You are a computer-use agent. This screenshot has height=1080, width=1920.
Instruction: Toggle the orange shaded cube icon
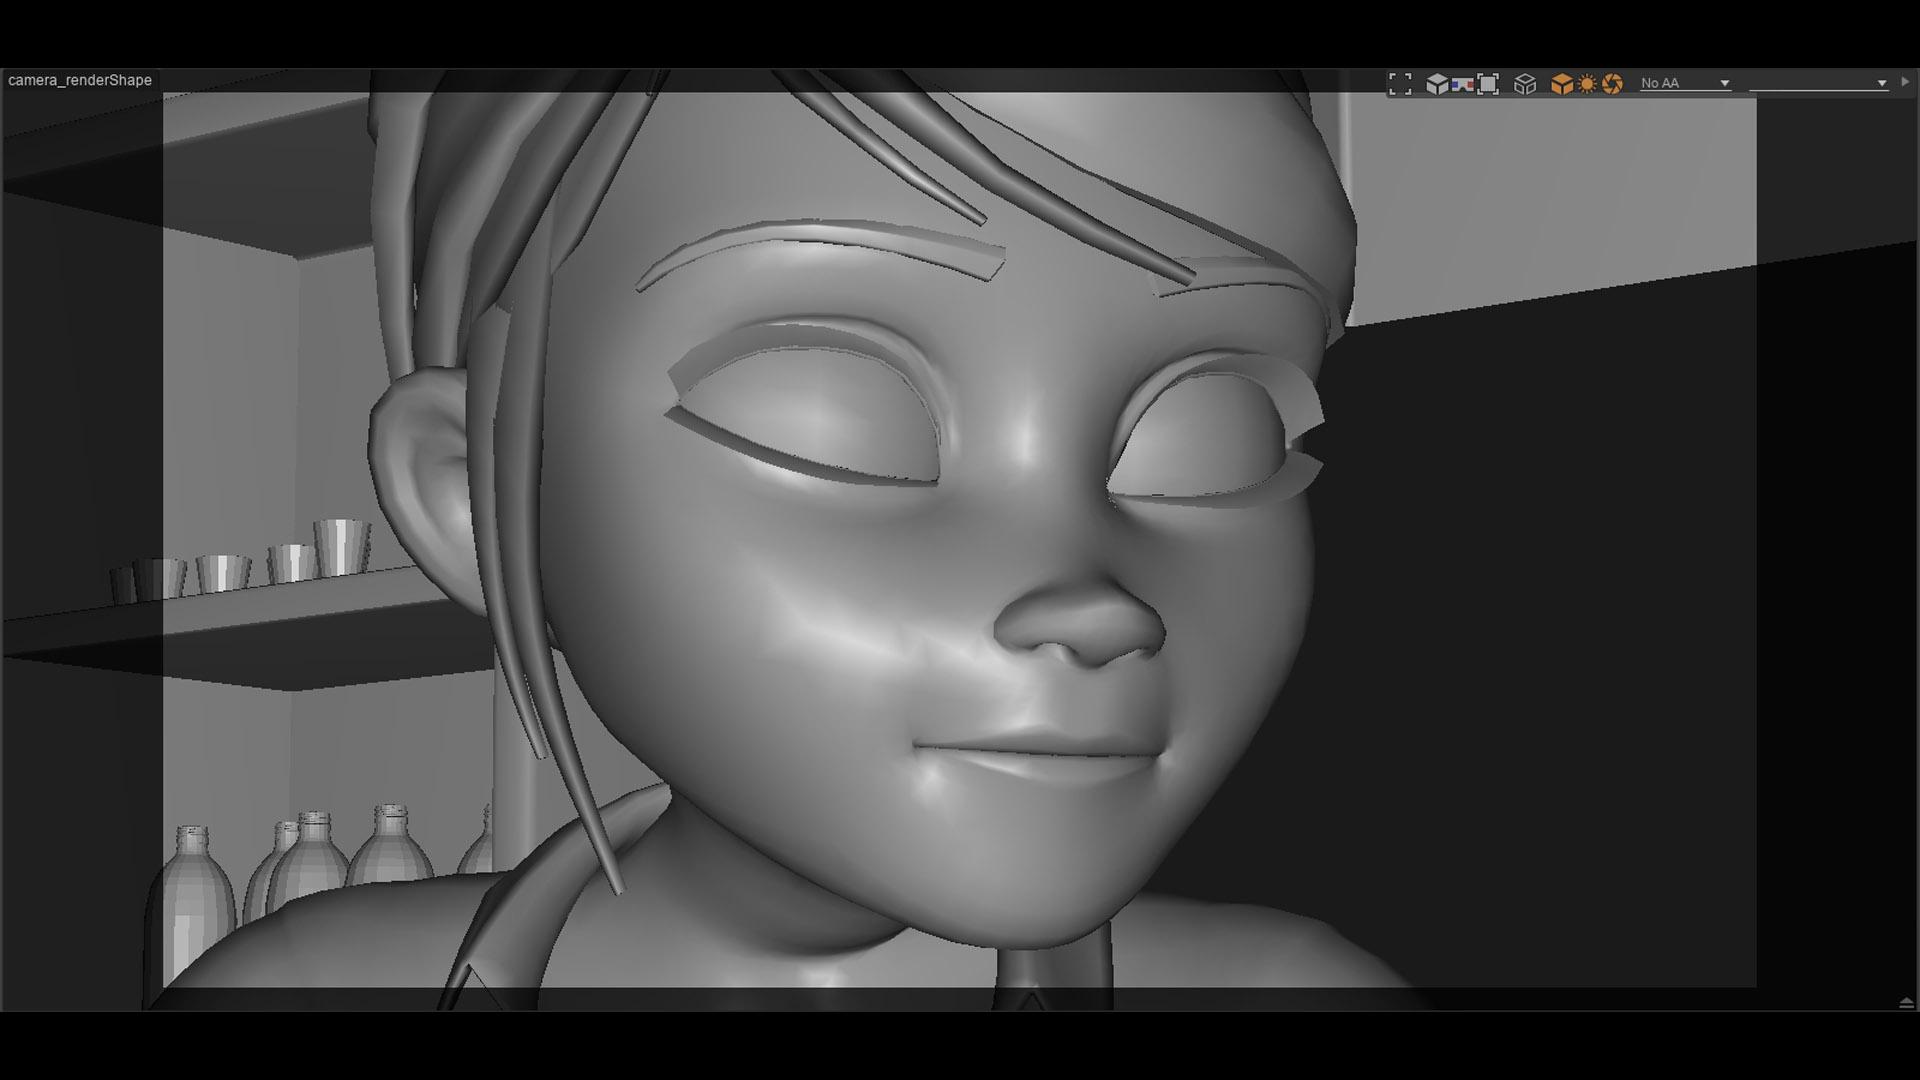click(x=1561, y=84)
